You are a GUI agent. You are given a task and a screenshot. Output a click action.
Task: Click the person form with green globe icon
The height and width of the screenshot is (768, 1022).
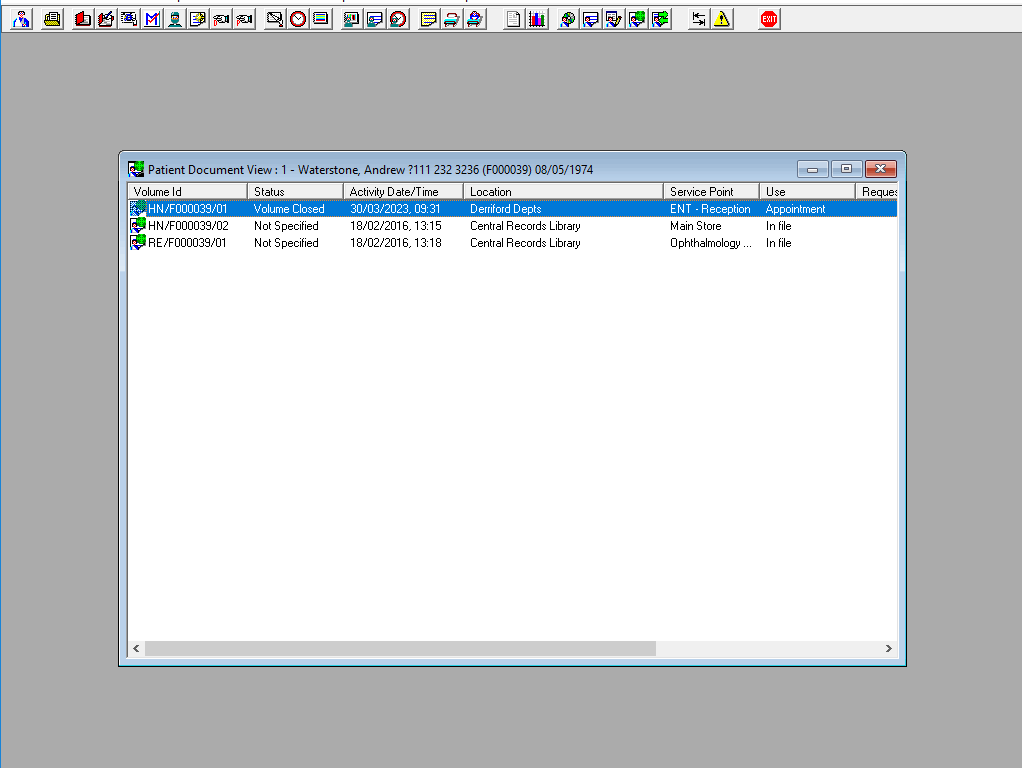coord(637,19)
